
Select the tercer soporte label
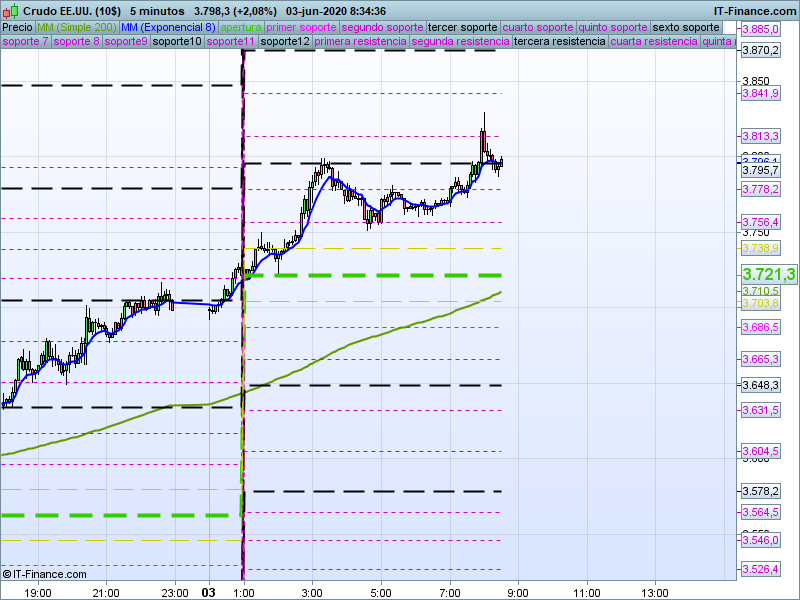pyautogui.click(x=462, y=27)
